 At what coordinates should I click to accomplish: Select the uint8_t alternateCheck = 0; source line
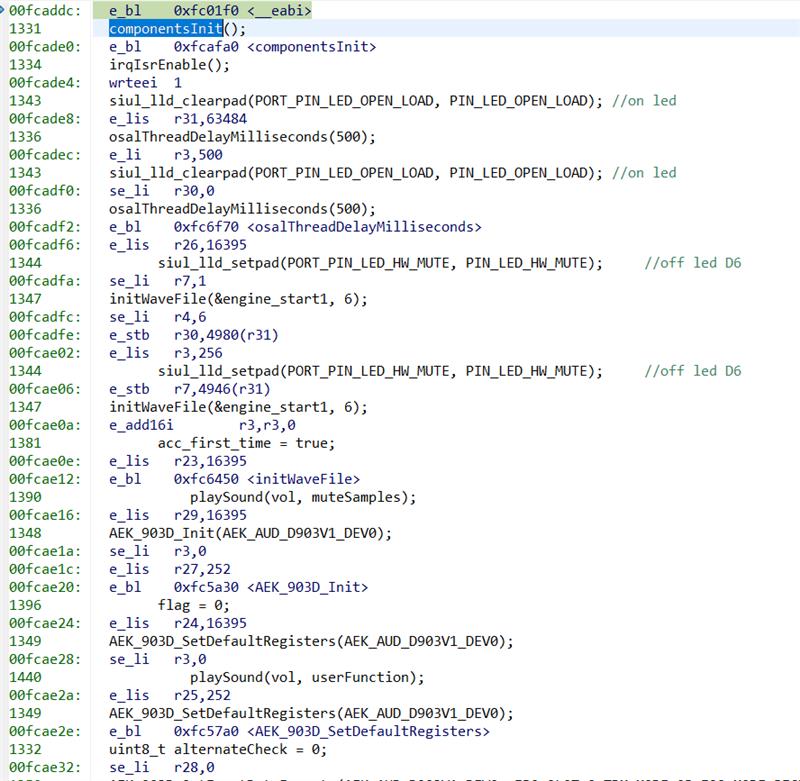click(x=218, y=750)
